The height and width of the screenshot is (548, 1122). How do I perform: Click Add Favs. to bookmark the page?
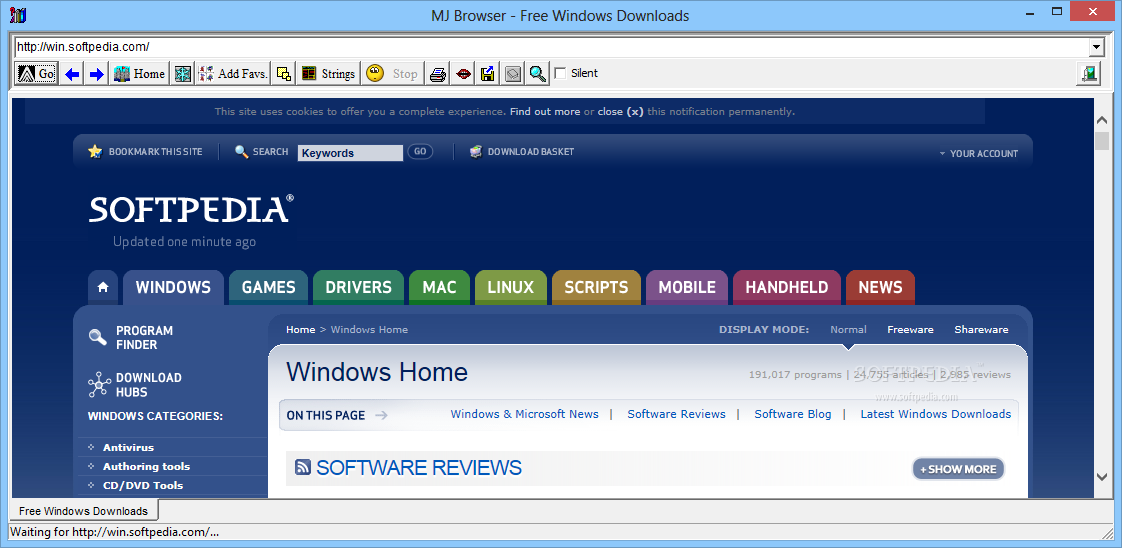[233, 74]
